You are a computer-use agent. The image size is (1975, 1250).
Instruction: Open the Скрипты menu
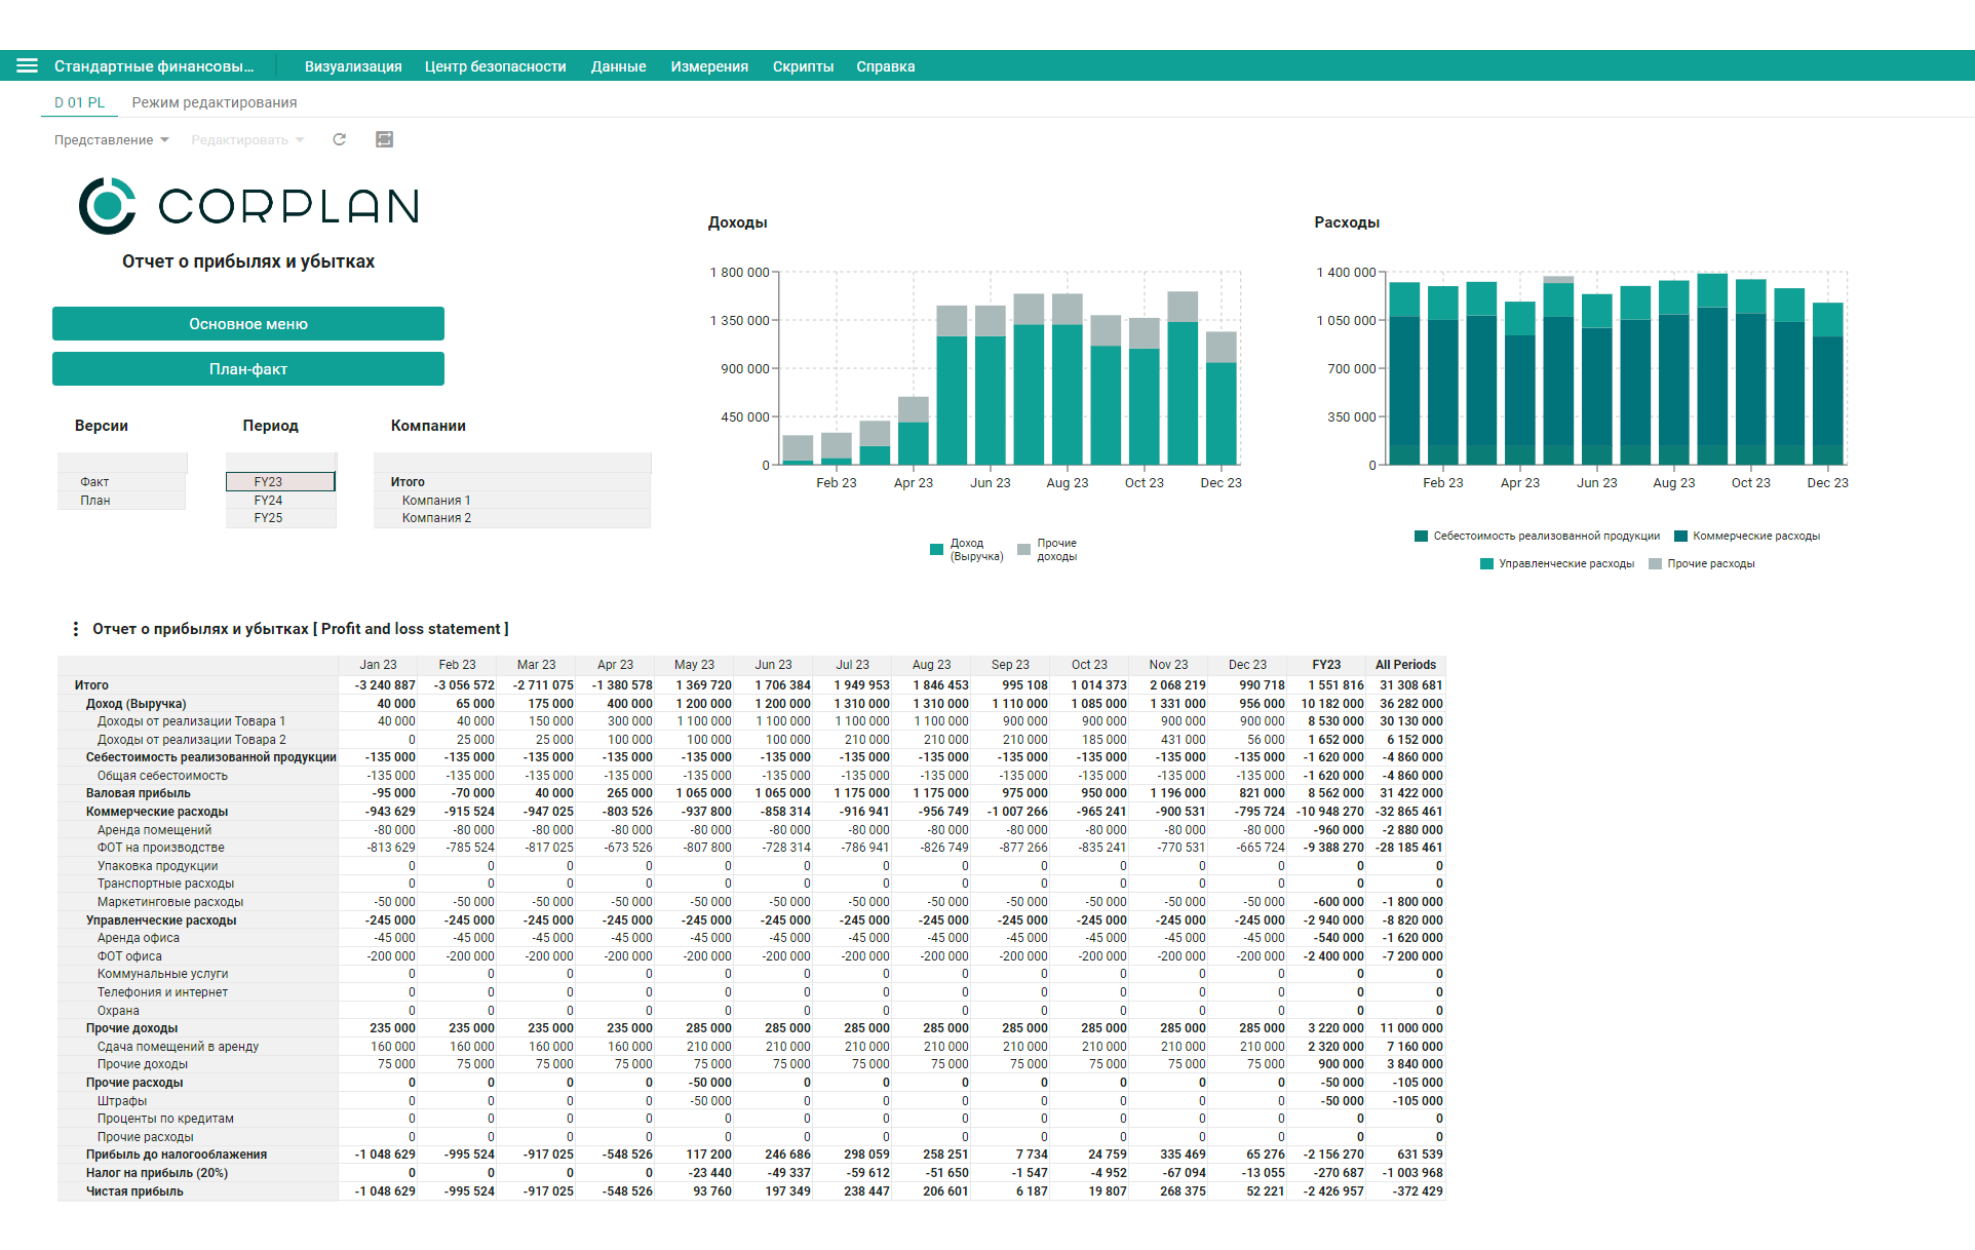pos(803,66)
